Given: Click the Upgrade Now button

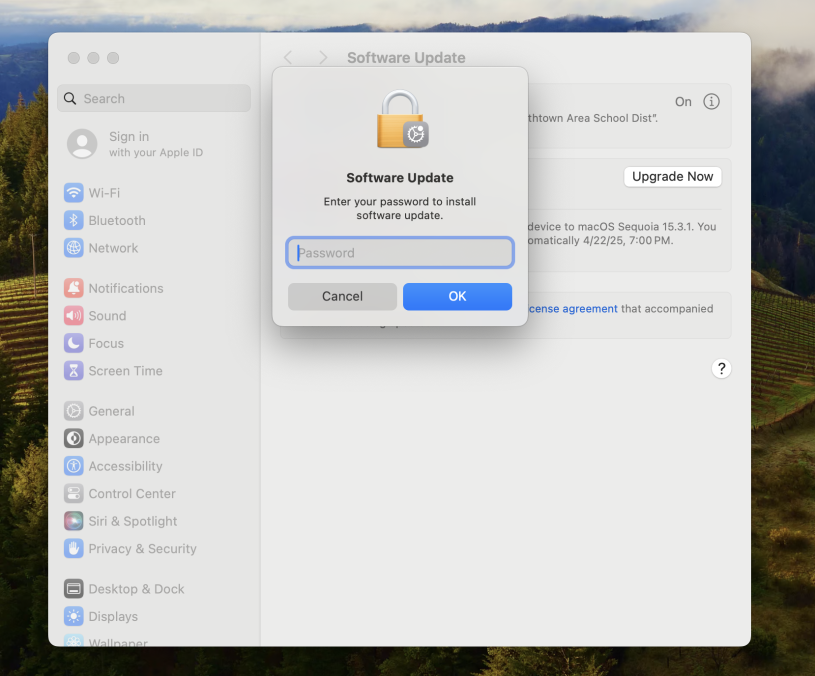Looking at the screenshot, I should pos(672,177).
